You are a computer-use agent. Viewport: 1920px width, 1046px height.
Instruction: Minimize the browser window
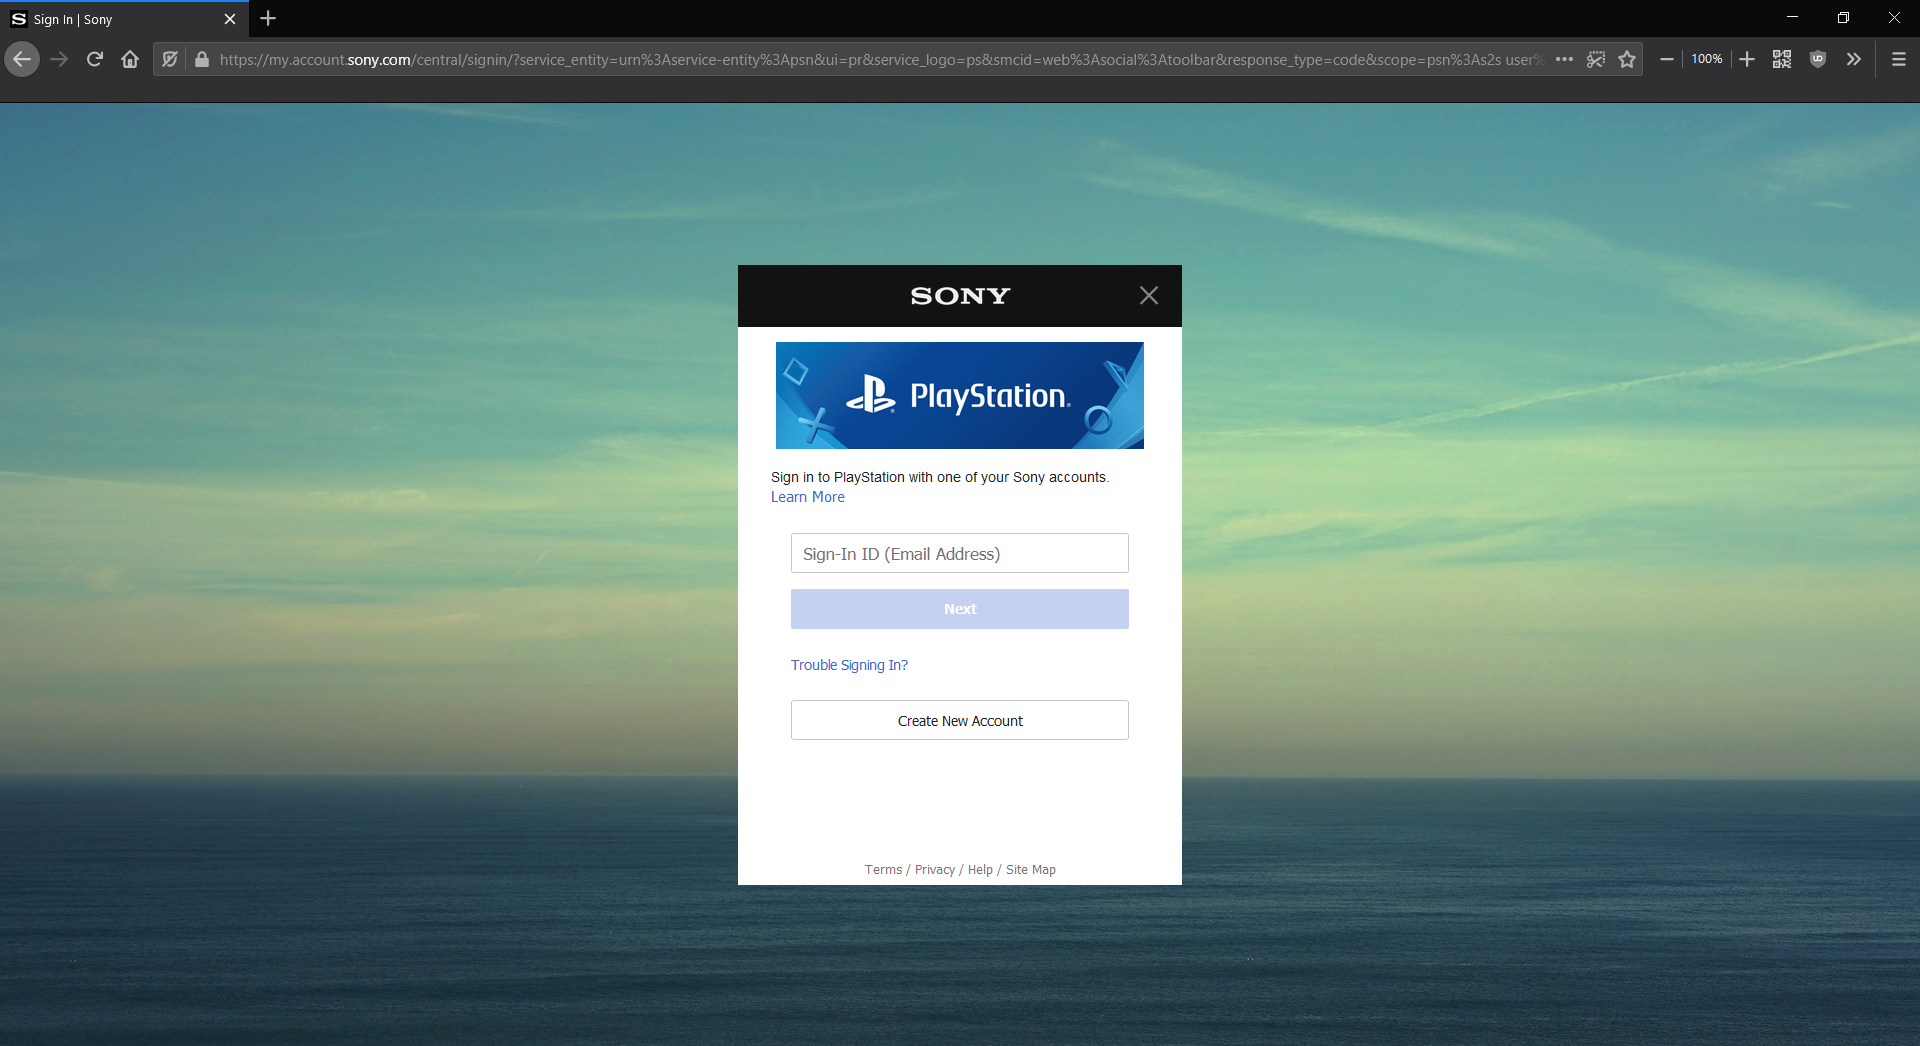click(1792, 18)
